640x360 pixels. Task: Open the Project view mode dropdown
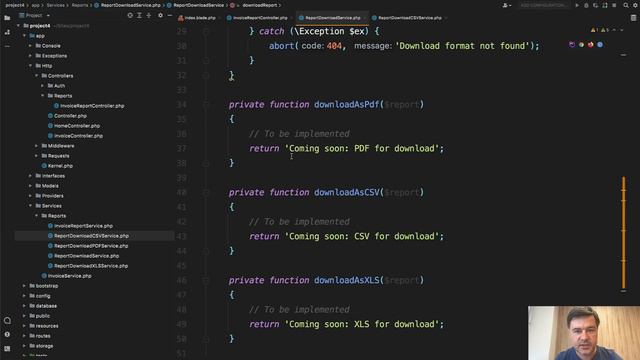35,16
